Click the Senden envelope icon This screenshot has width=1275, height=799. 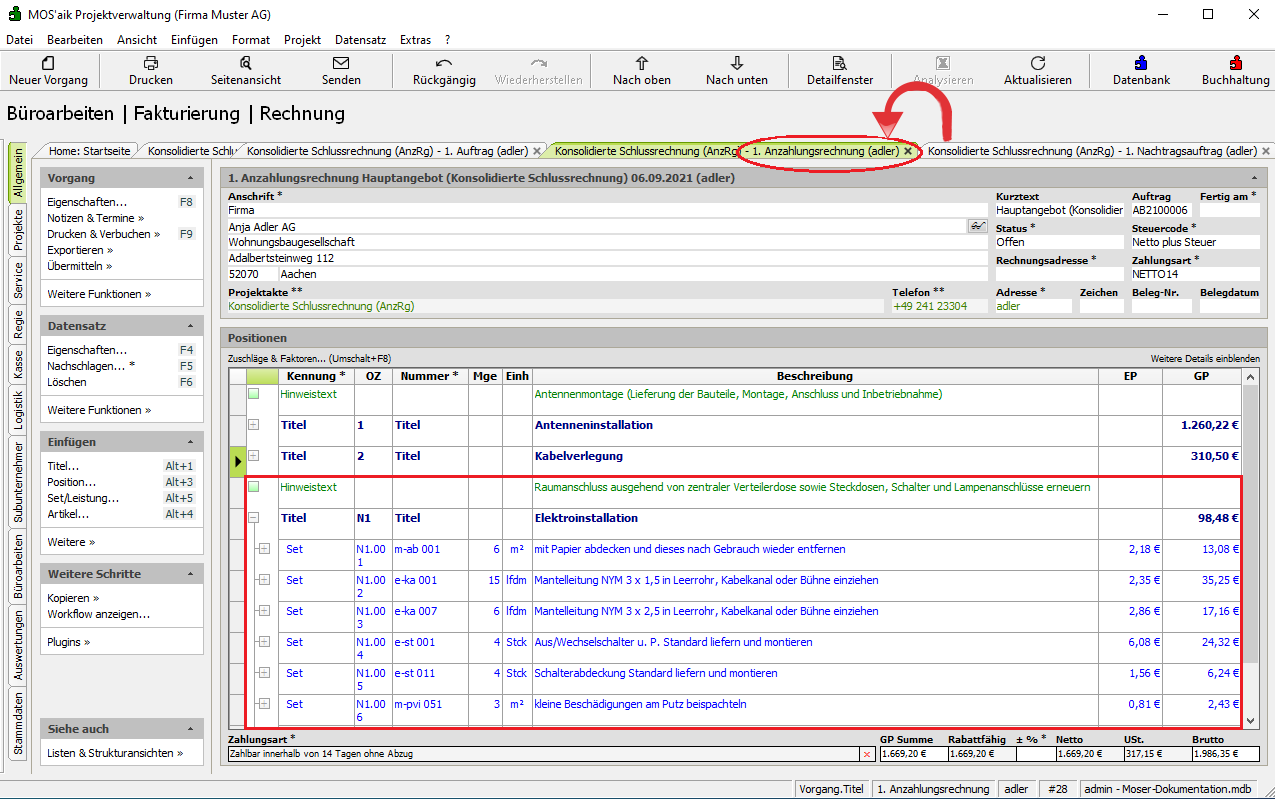(x=341, y=63)
